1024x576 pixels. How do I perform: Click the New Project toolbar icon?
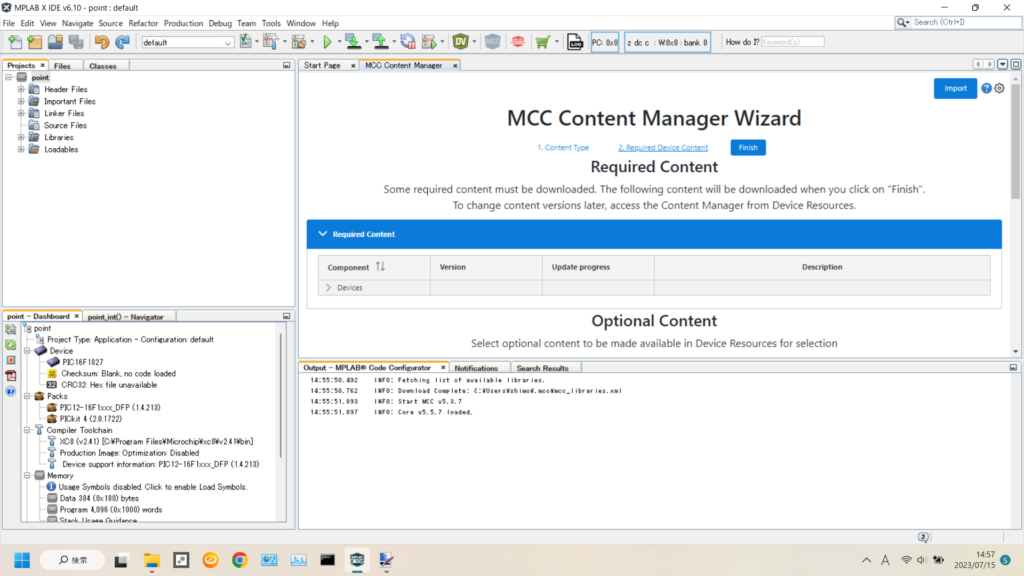35,42
